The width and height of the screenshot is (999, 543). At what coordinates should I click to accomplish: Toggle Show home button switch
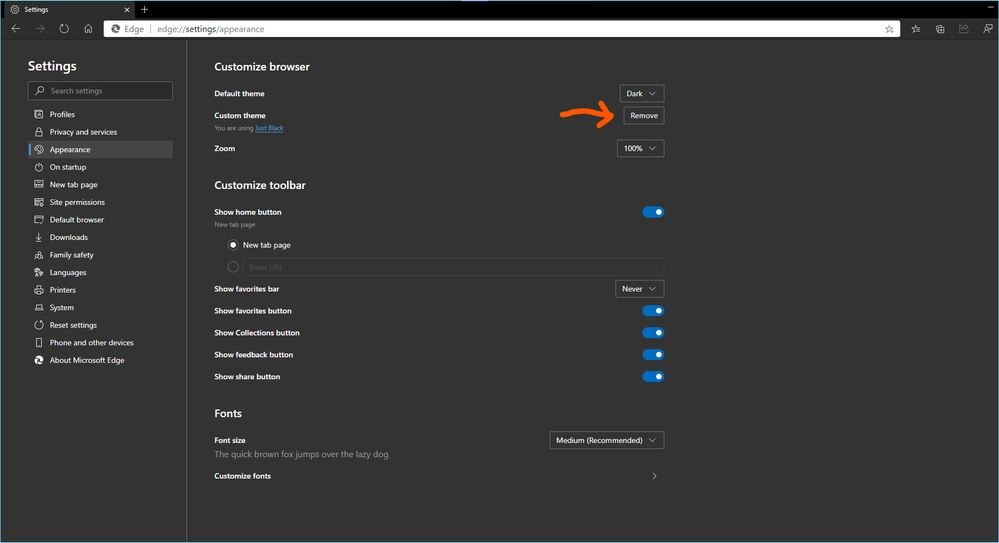[x=653, y=212]
